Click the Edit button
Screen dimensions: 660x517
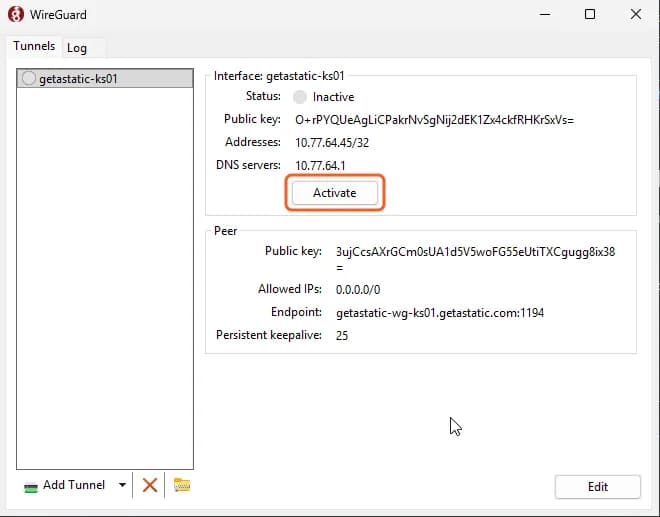point(597,487)
